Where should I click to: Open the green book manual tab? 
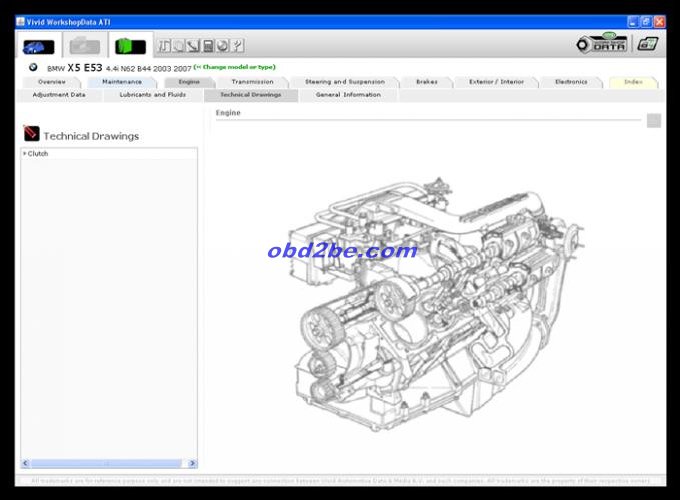coord(130,46)
